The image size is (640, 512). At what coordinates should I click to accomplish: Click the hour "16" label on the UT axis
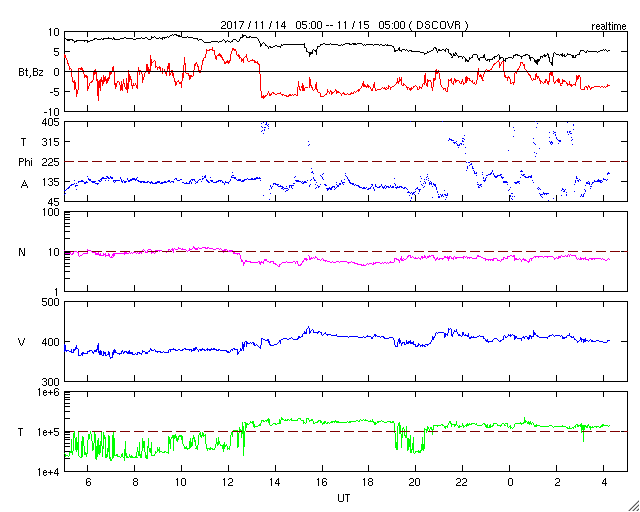322,482
